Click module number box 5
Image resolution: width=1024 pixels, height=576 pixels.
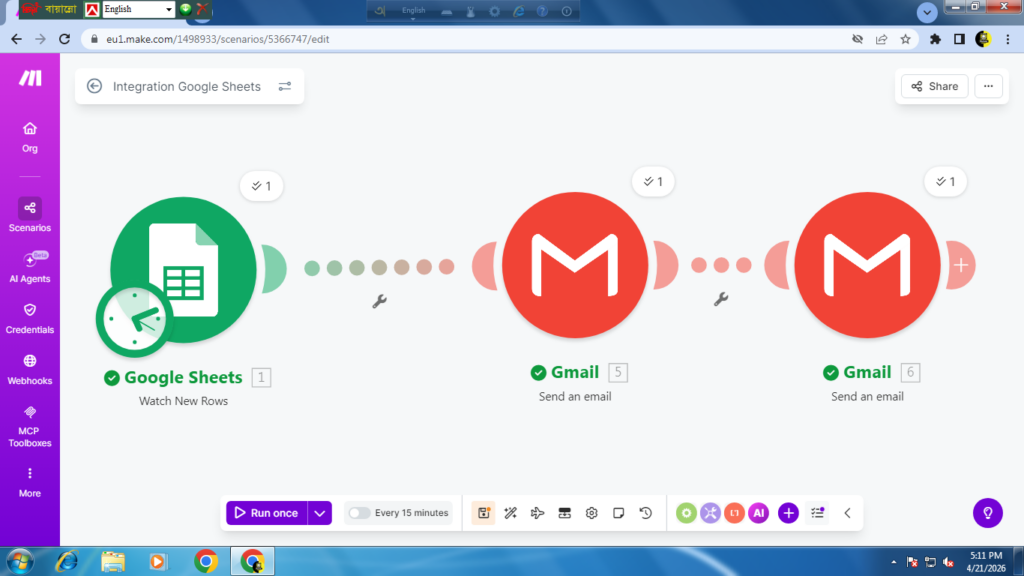(618, 372)
